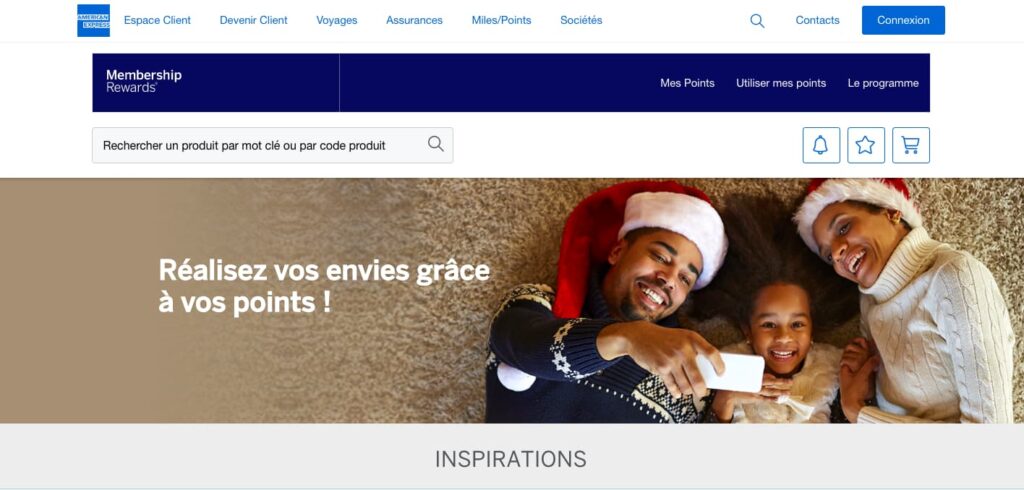Open the shopping cart icon
Screen dimensions: 1024x490
tap(911, 145)
